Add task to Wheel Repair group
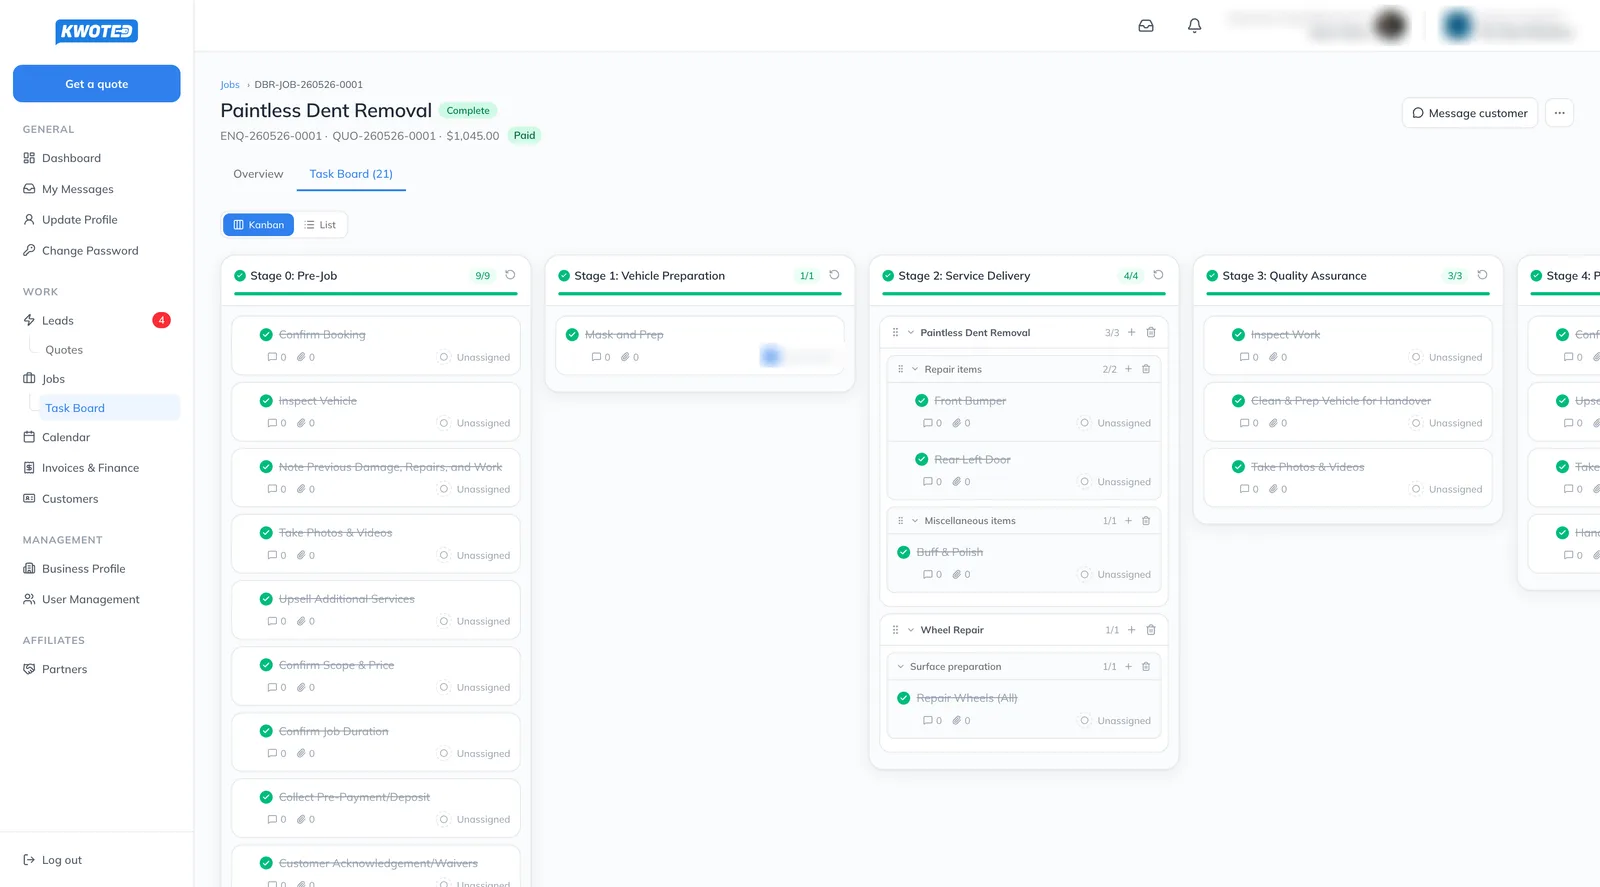The image size is (1600, 887). click(x=1132, y=630)
